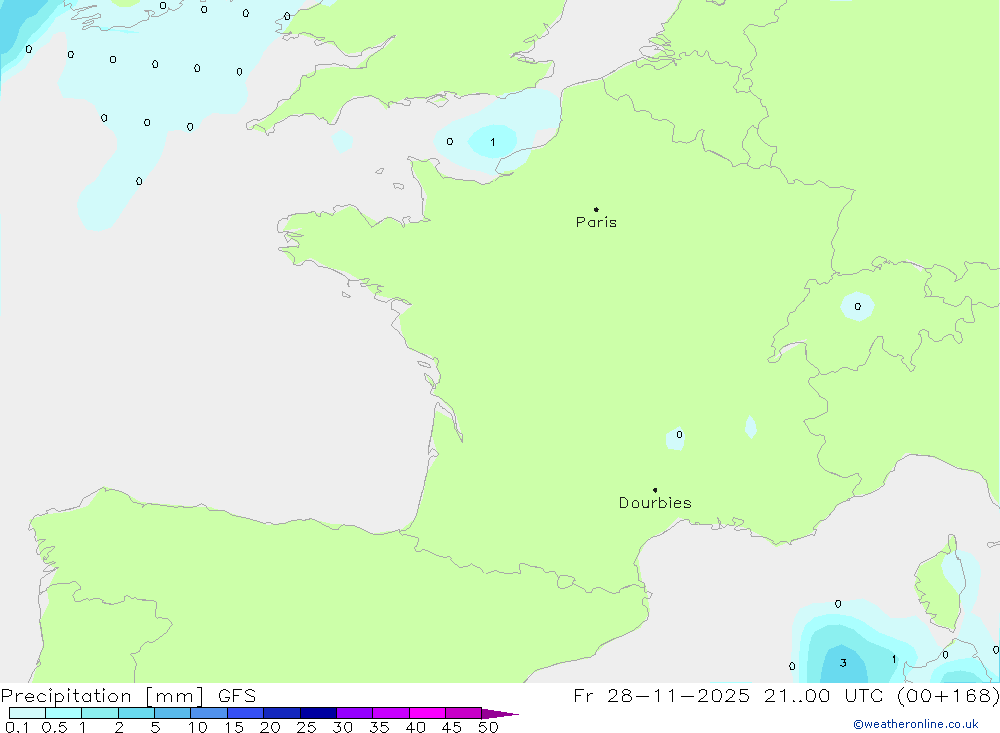Pick legend swatch between 1 and 2

point(100,713)
